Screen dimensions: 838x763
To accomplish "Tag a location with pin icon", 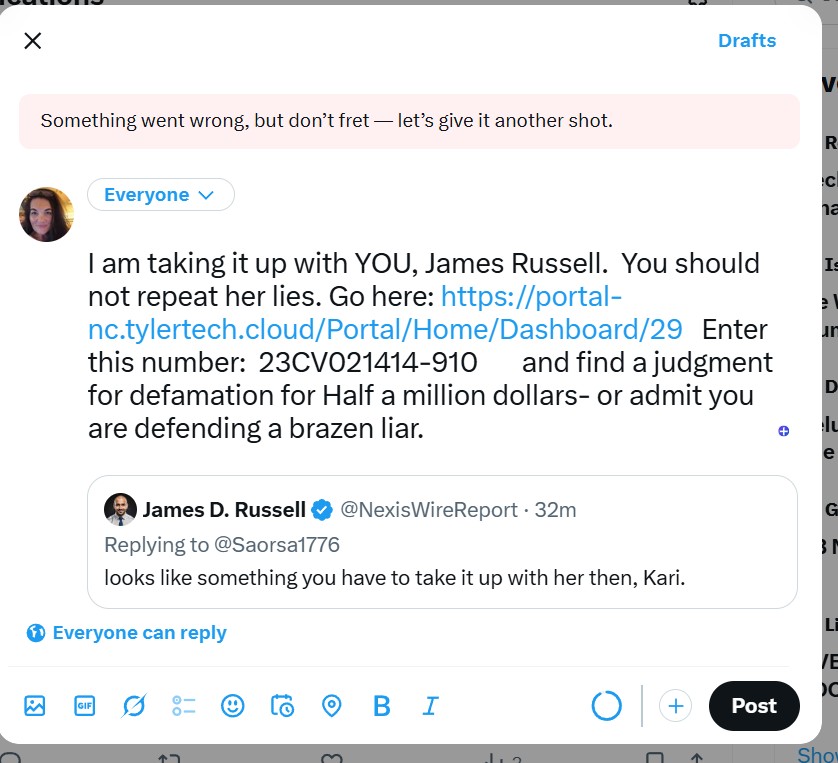I will 332,706.
